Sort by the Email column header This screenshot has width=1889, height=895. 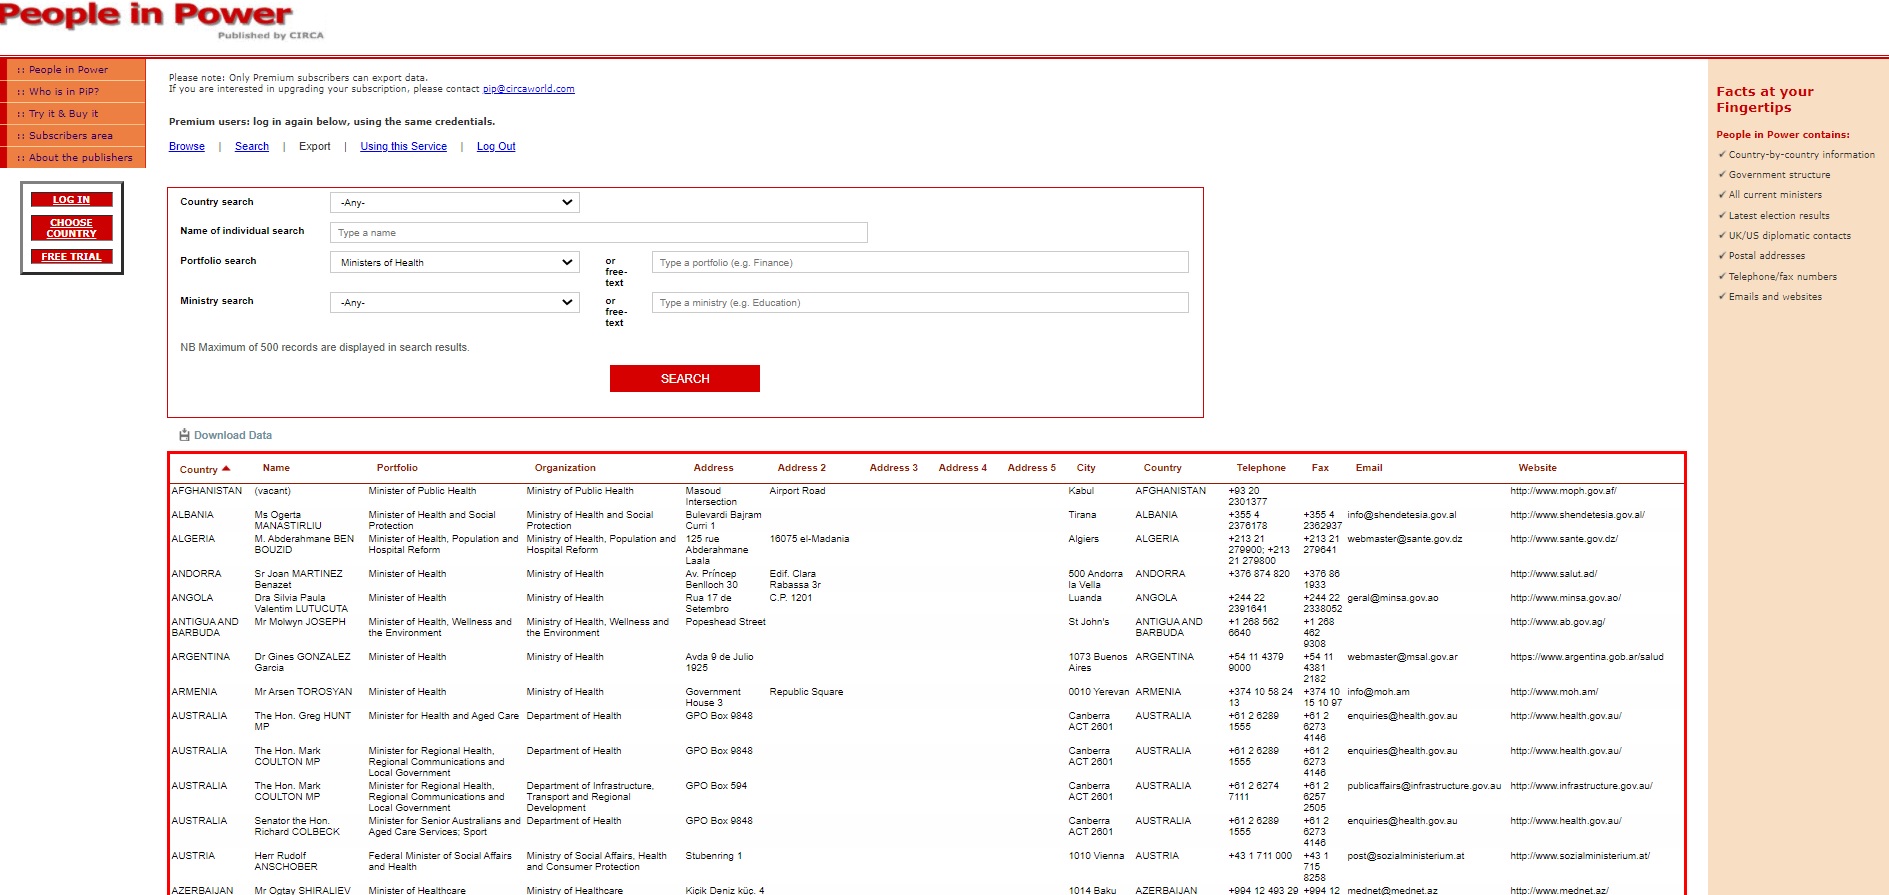point(1369,468)
